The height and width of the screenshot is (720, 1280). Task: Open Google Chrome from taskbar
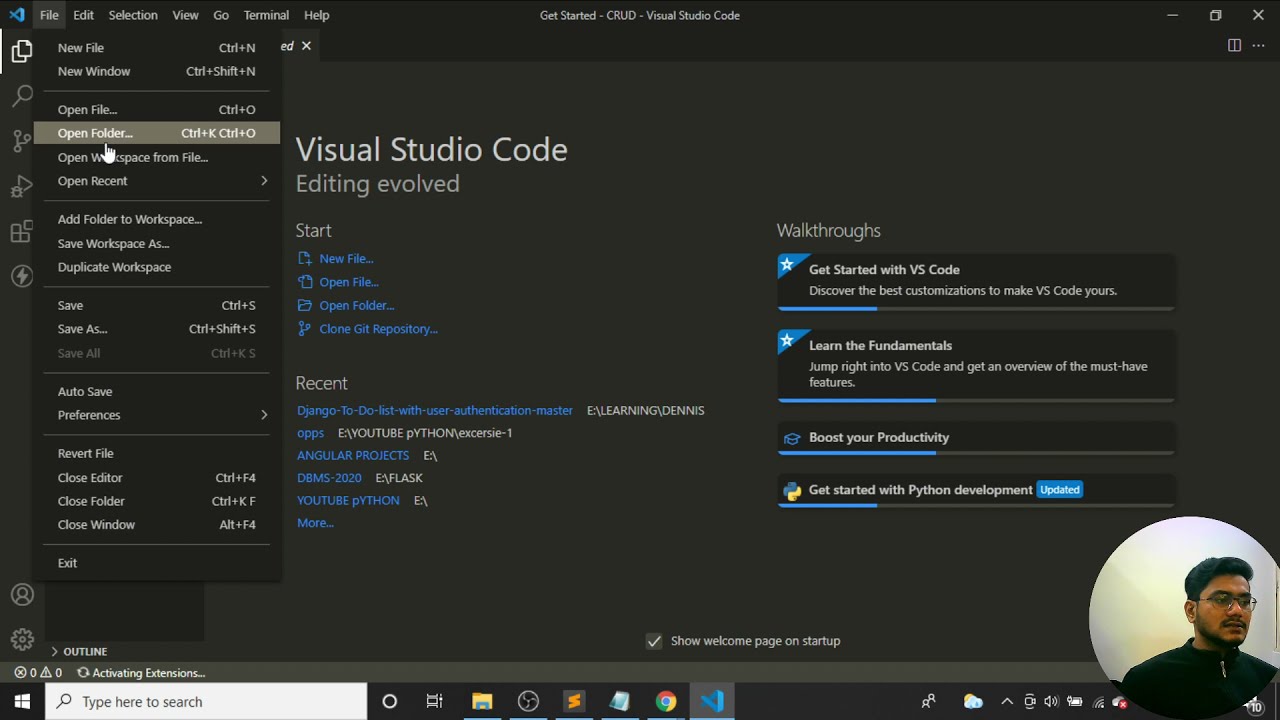666,702
